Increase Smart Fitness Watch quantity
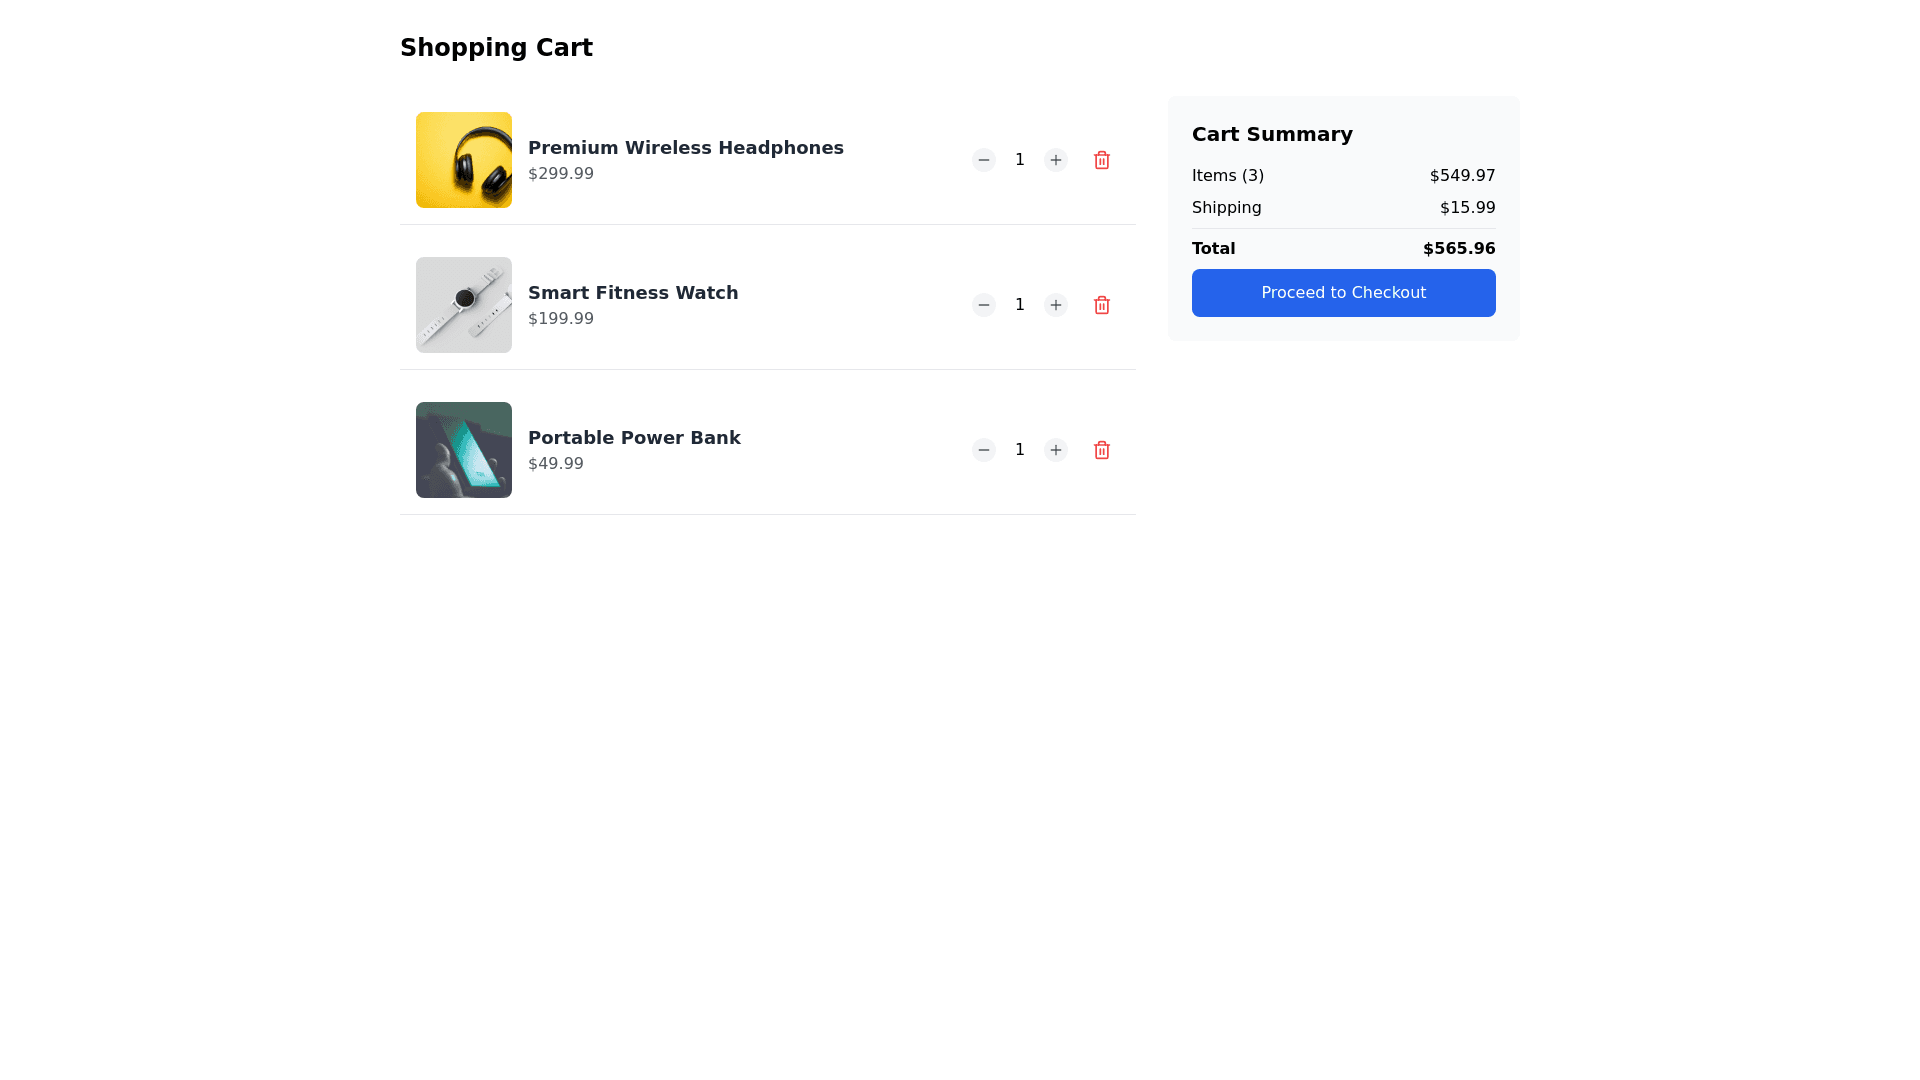Viewport: 1920px width, 1080px height. (1056, 305)
